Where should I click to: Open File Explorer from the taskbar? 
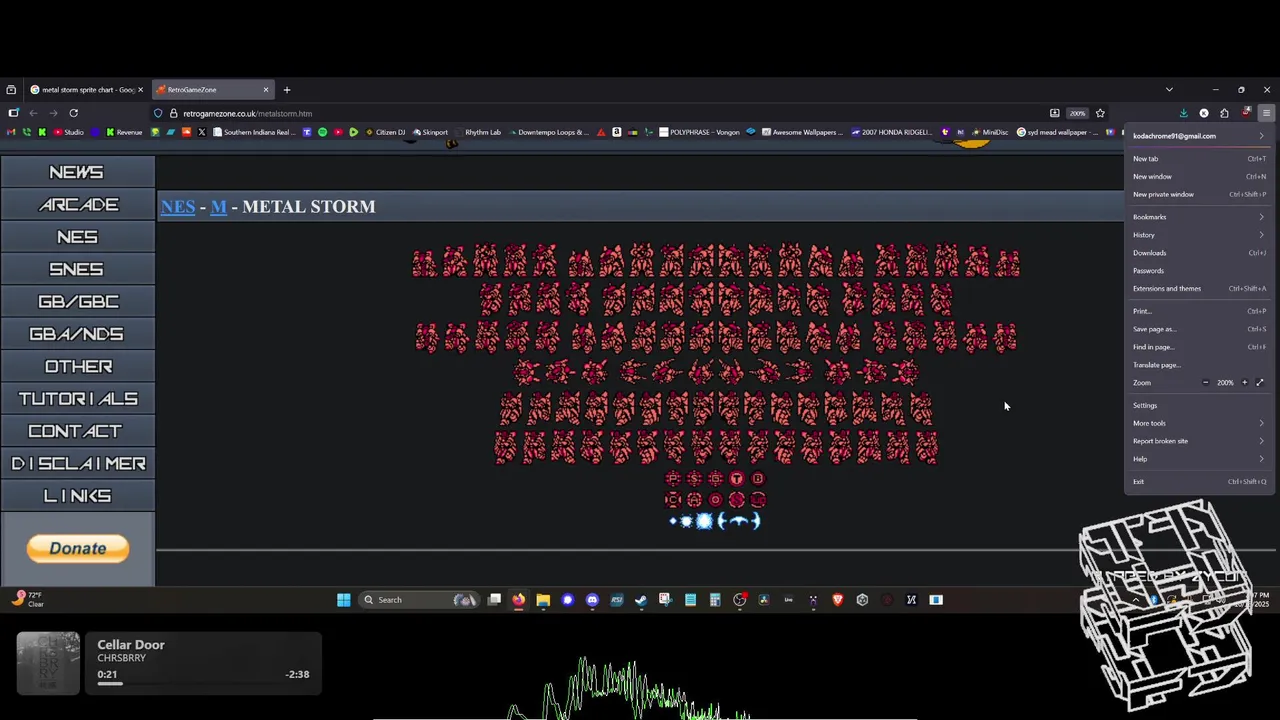(543, 600)
